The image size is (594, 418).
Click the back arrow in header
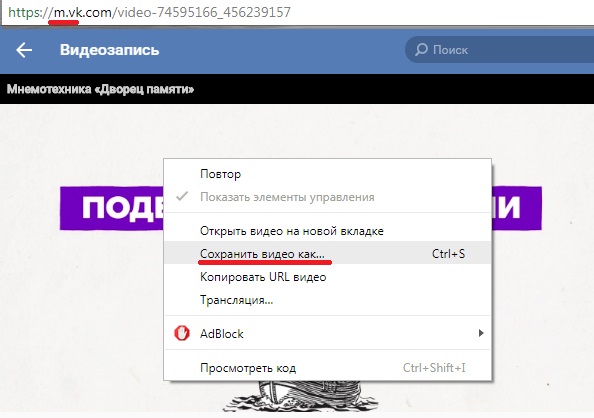pyautogui.click(x=24, y=50)
